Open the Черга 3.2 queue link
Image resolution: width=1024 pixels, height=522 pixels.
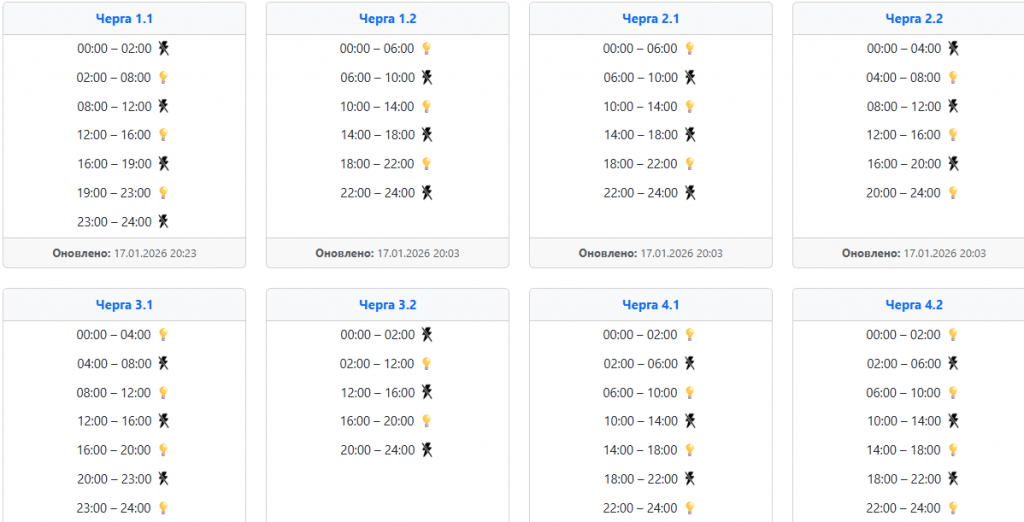tap(387, 305)
